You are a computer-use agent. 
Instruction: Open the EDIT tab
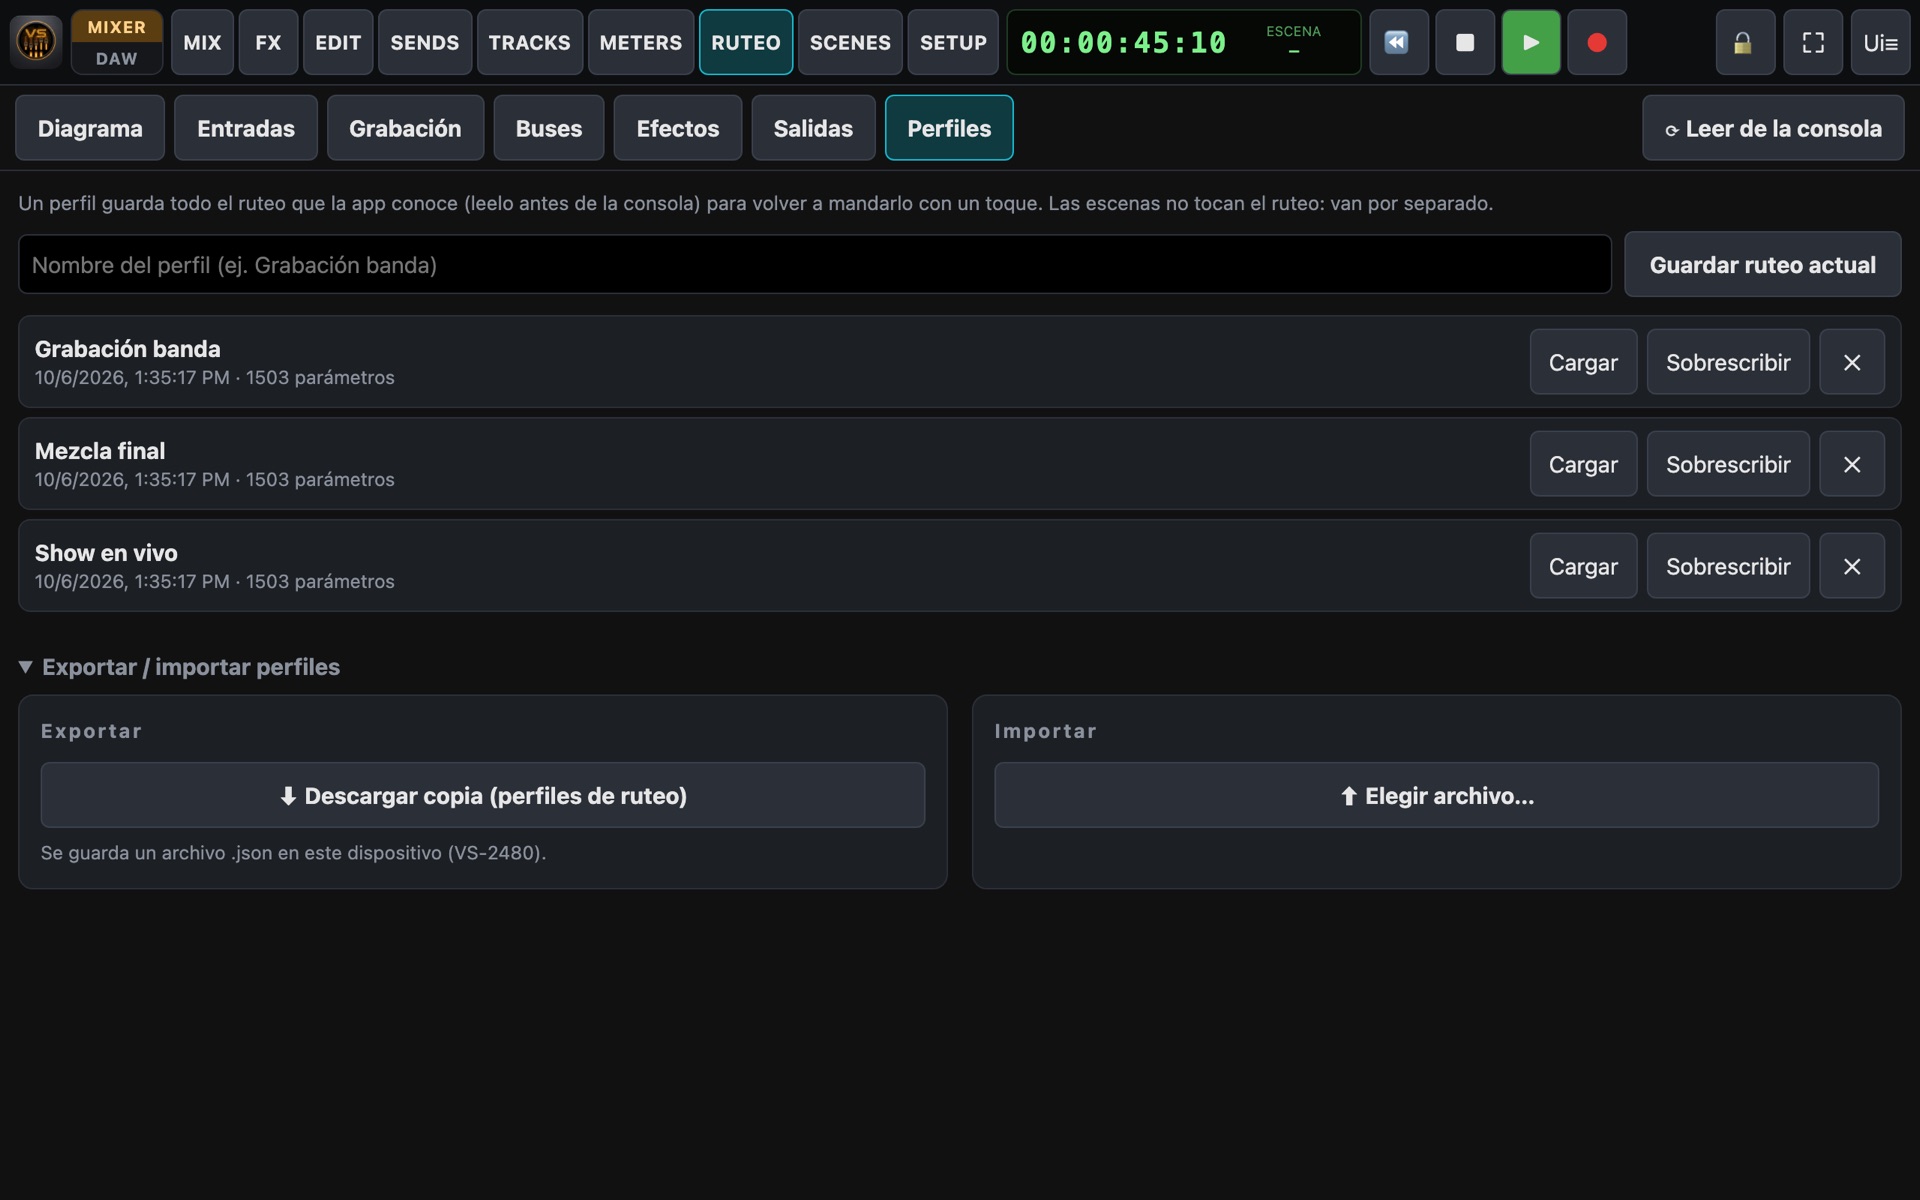tap(338, 42)
